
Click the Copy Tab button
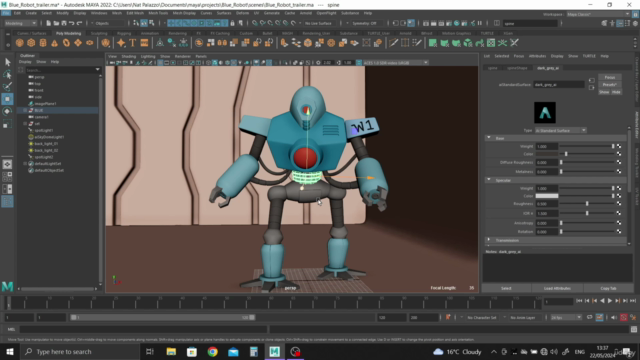(x=608, y=288)
